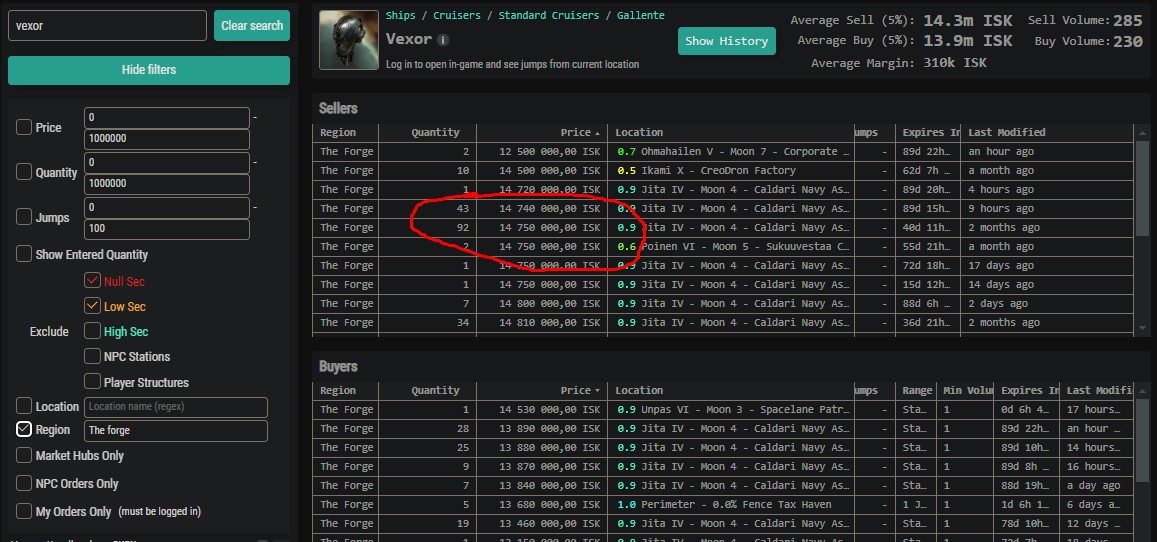Select buyer price 13 870 000,00 ISK

coord(550,467)
